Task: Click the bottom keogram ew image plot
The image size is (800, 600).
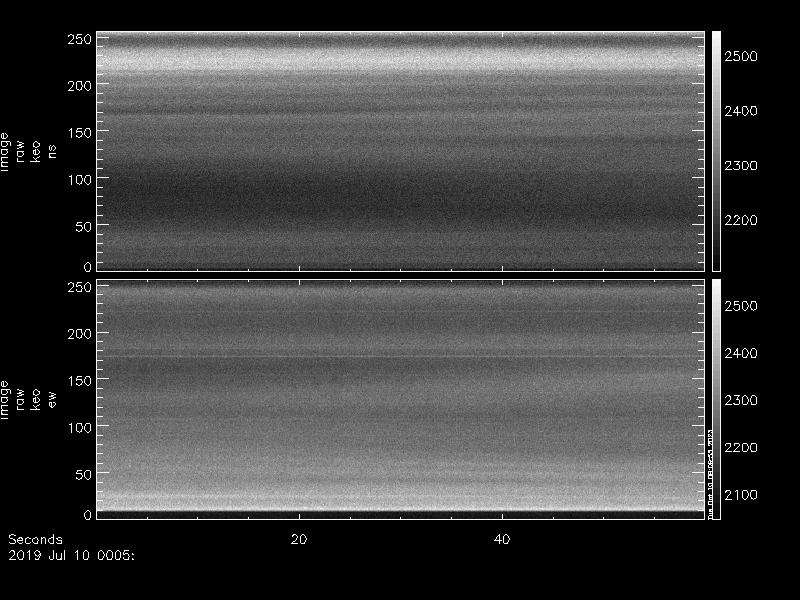Action: (401, 399)
